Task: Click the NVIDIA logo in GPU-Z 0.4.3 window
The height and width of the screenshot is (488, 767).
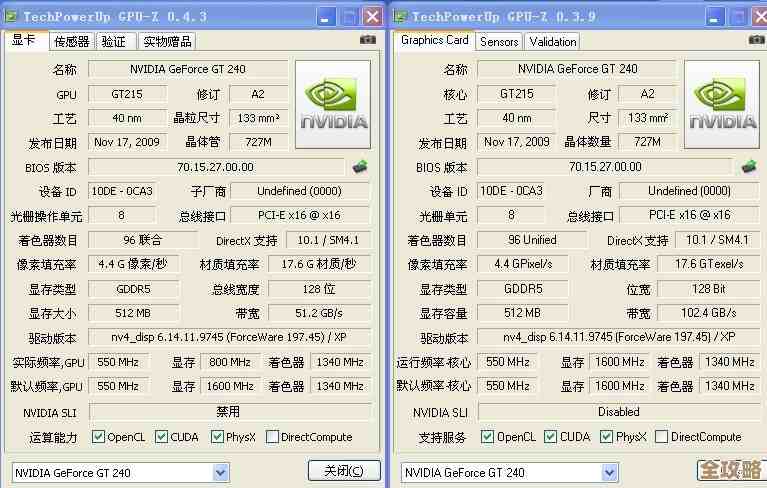Action: point(333,104)
